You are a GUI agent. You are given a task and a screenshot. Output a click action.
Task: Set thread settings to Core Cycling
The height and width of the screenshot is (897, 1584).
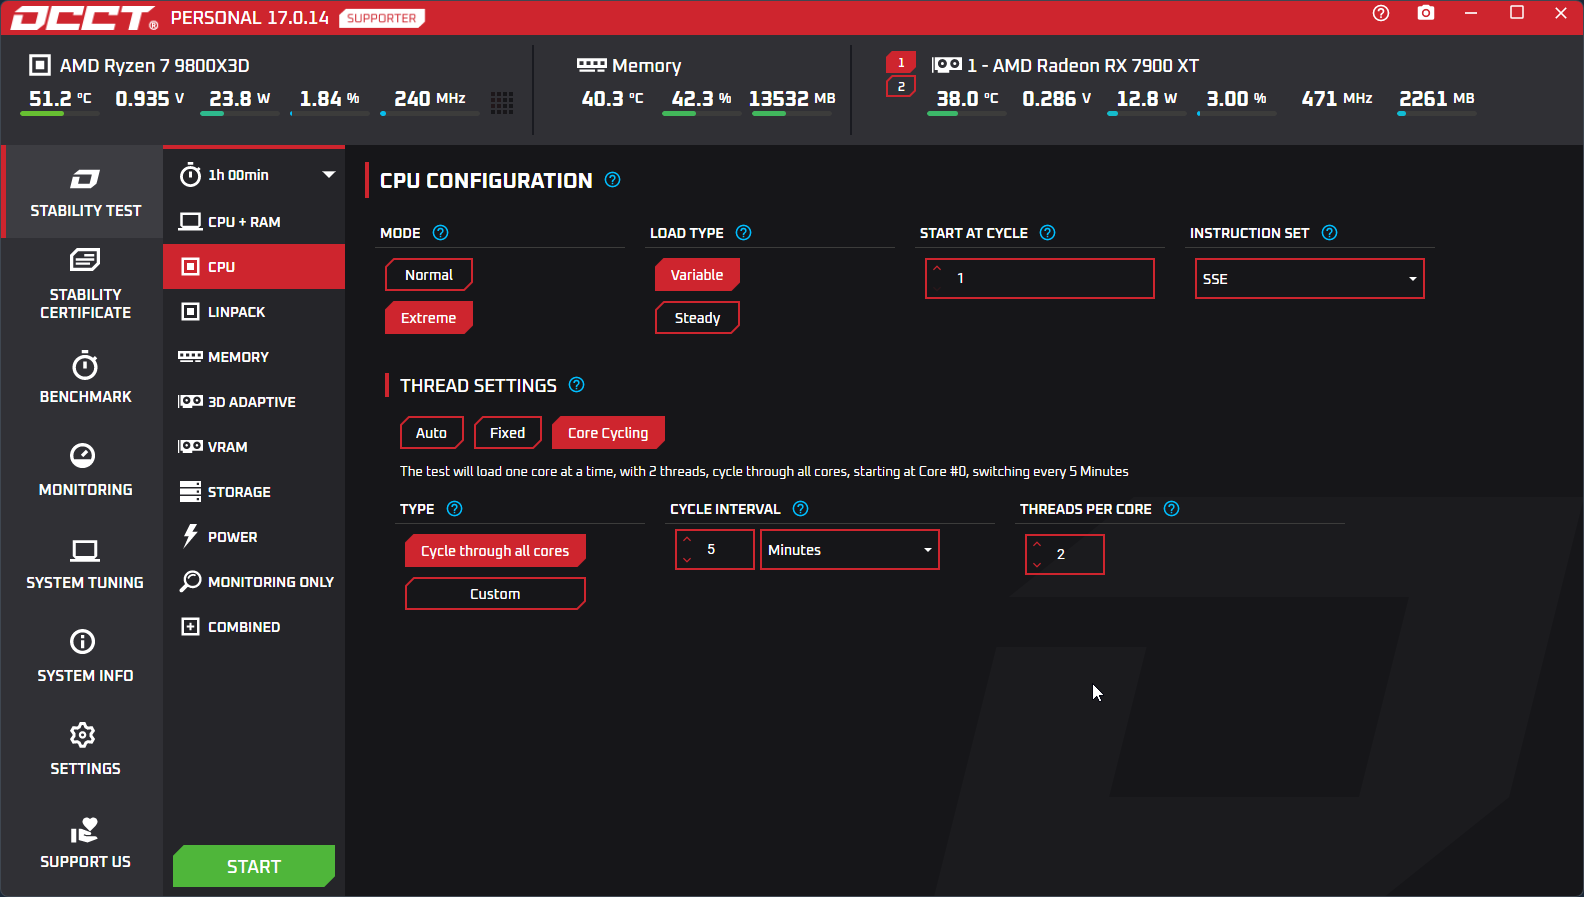(x=608, y=433)
